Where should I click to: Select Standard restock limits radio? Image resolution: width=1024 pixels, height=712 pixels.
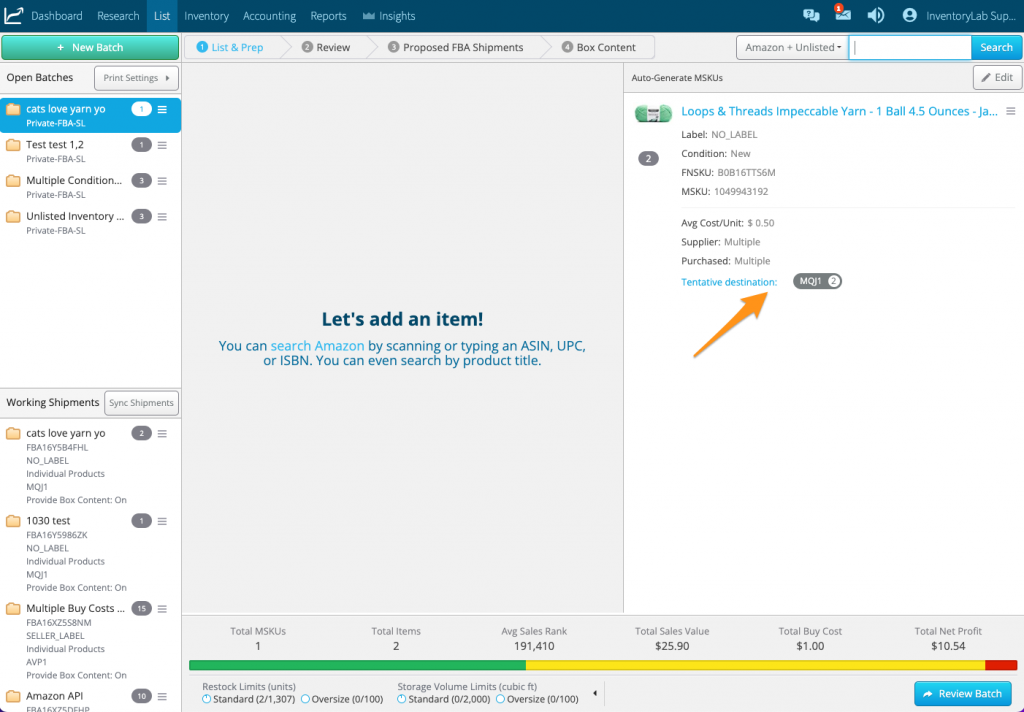click(x=206, y=700)
